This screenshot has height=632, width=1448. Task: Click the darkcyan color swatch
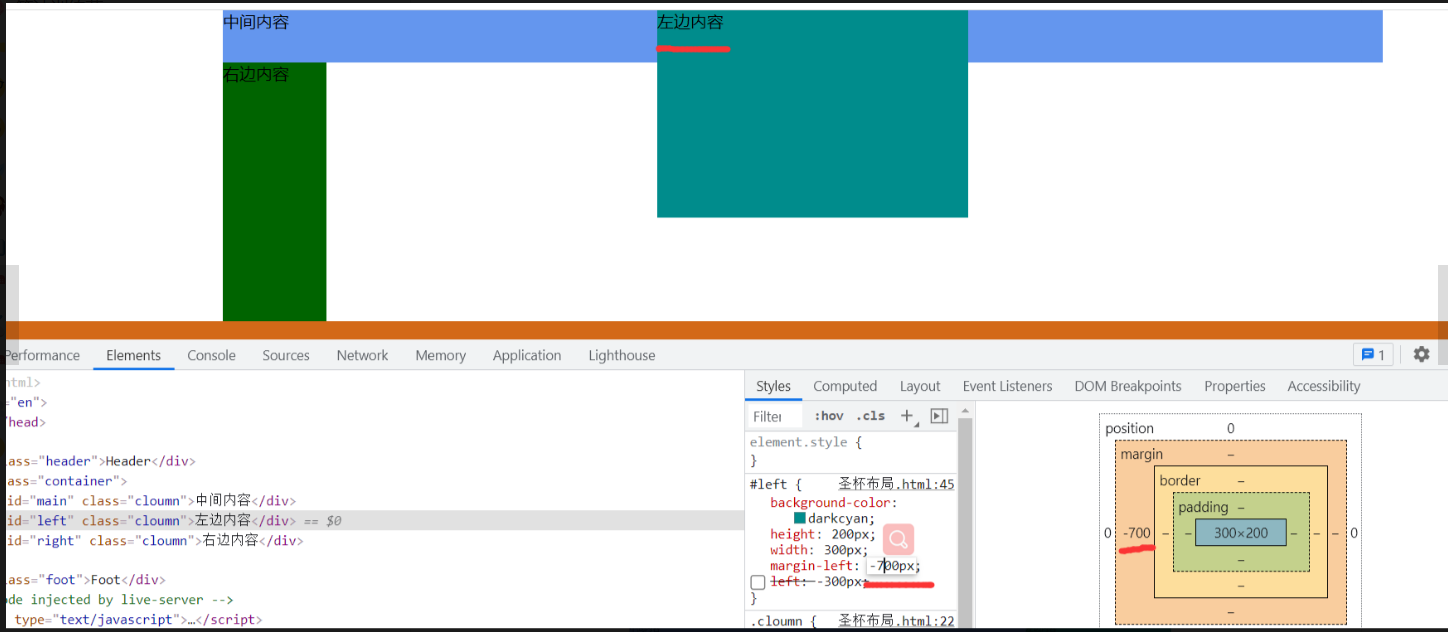(x=800, y=518)
